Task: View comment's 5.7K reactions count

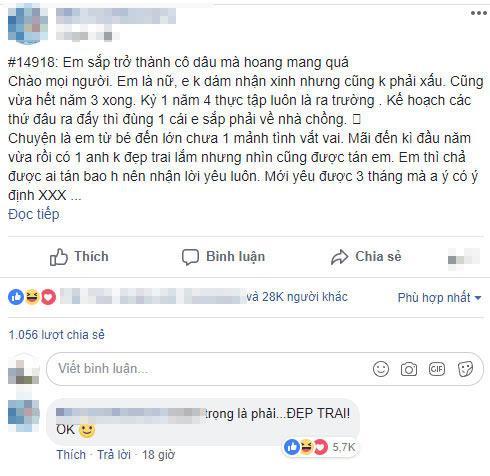Action: click(344, 447)
